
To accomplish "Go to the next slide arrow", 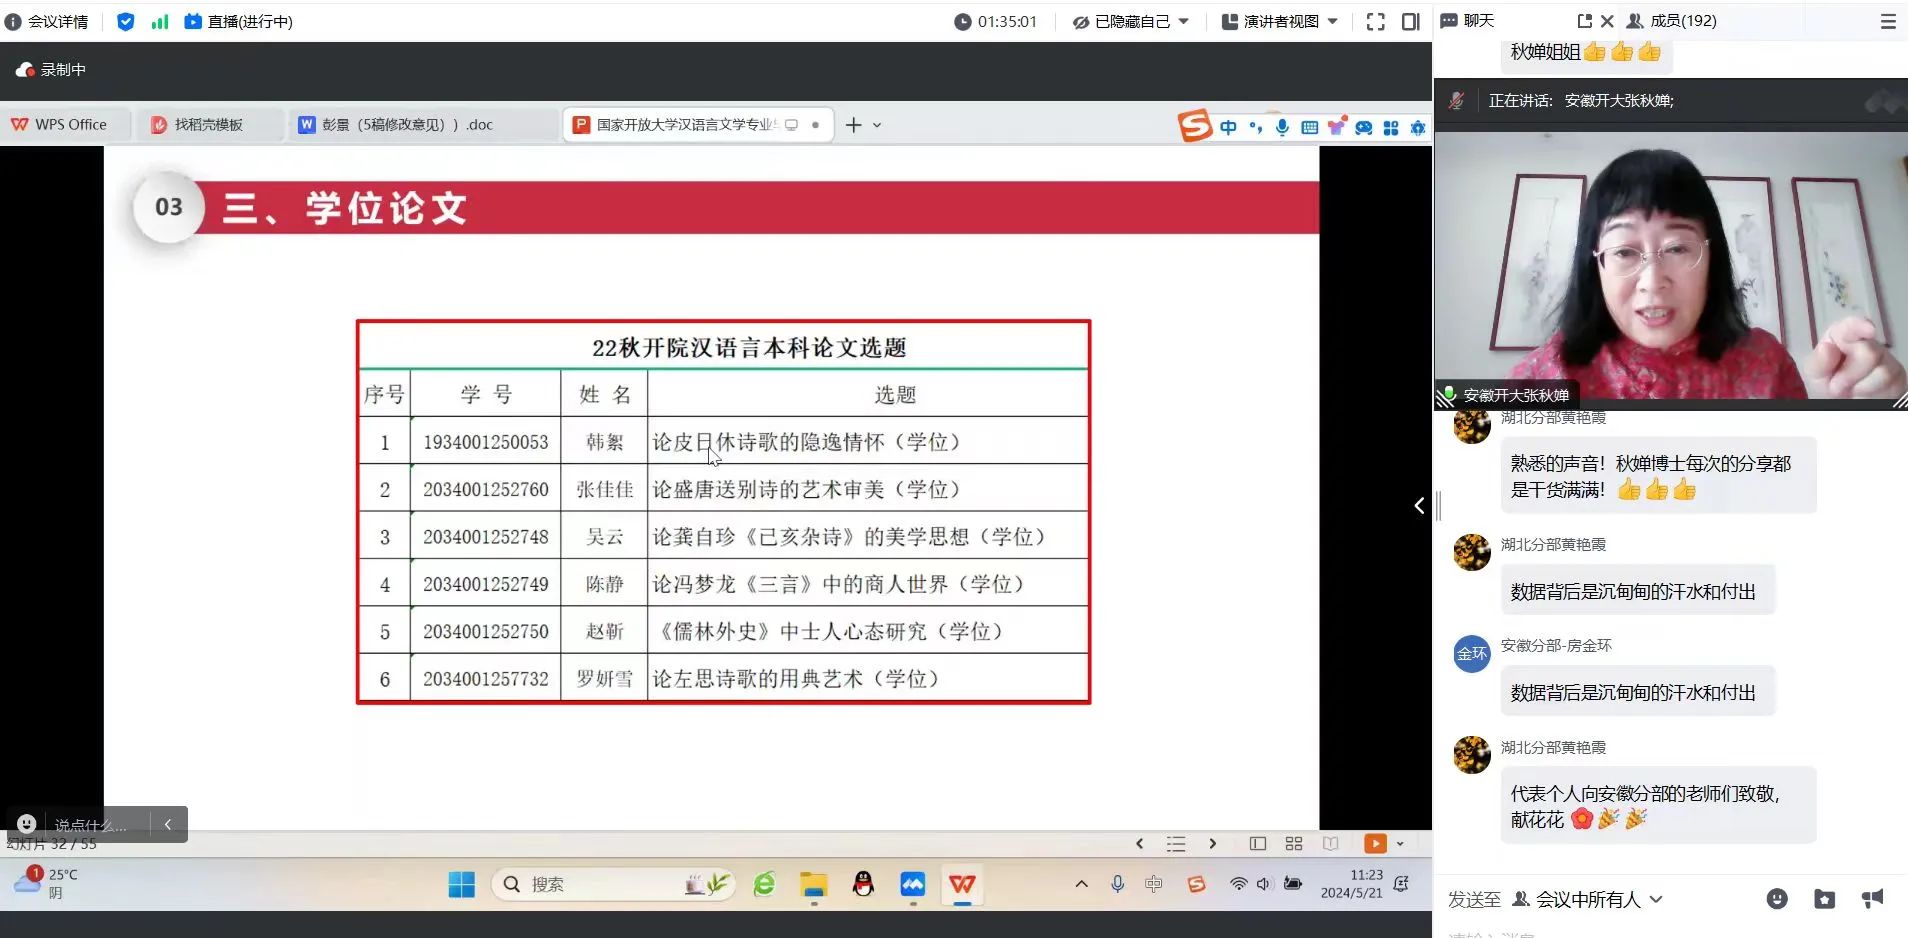I will coord(1213,844).
